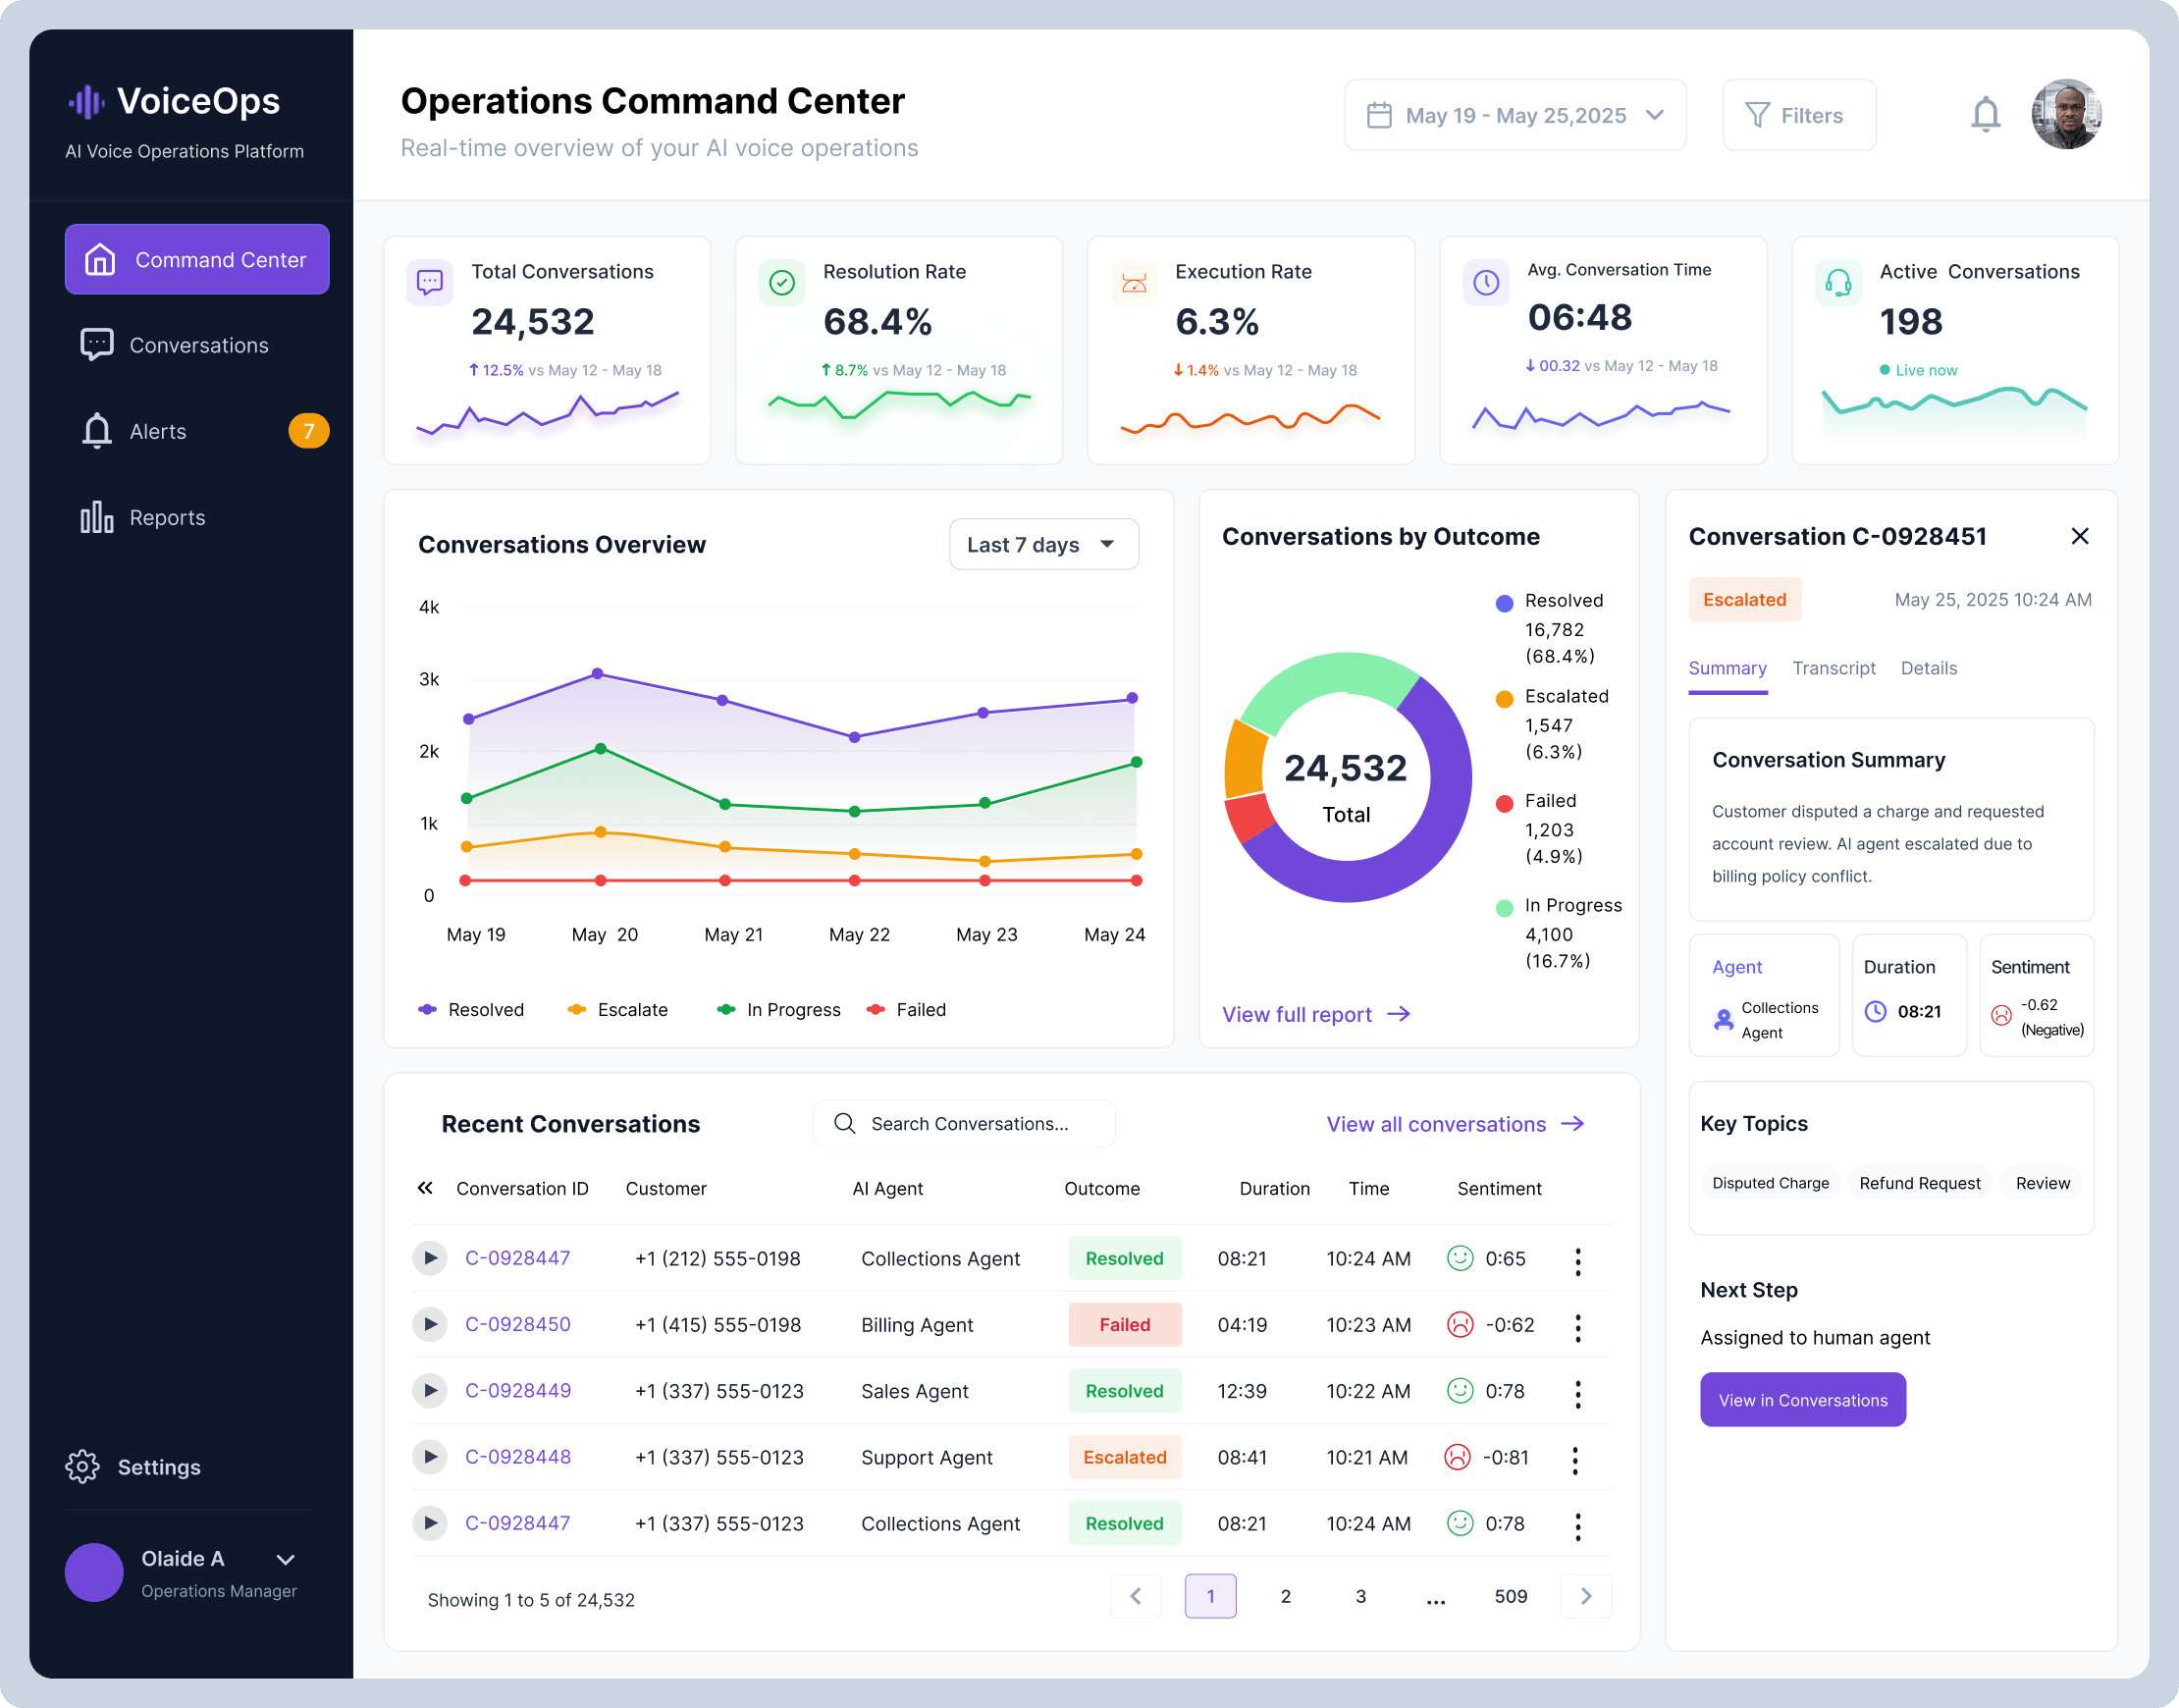This screenshot has width=2179, height=1708.
Task: Click the Settings gear icon
Action: coord(83,1466)
